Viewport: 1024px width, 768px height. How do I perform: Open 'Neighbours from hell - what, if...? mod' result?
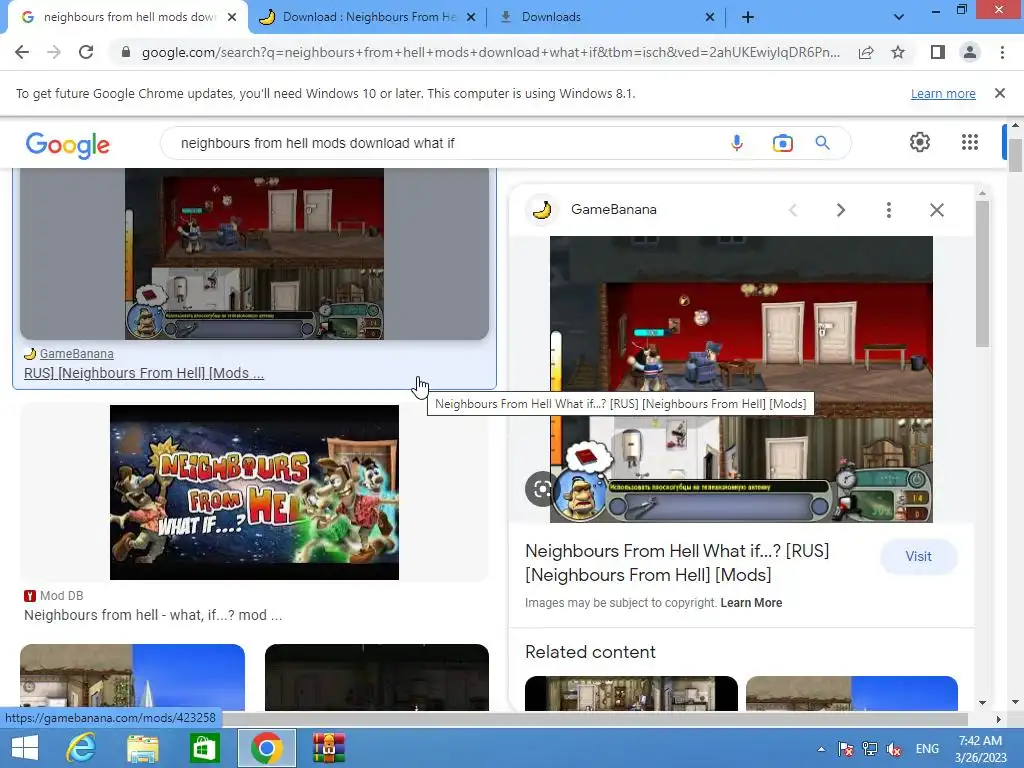click(x=153, y=615)
